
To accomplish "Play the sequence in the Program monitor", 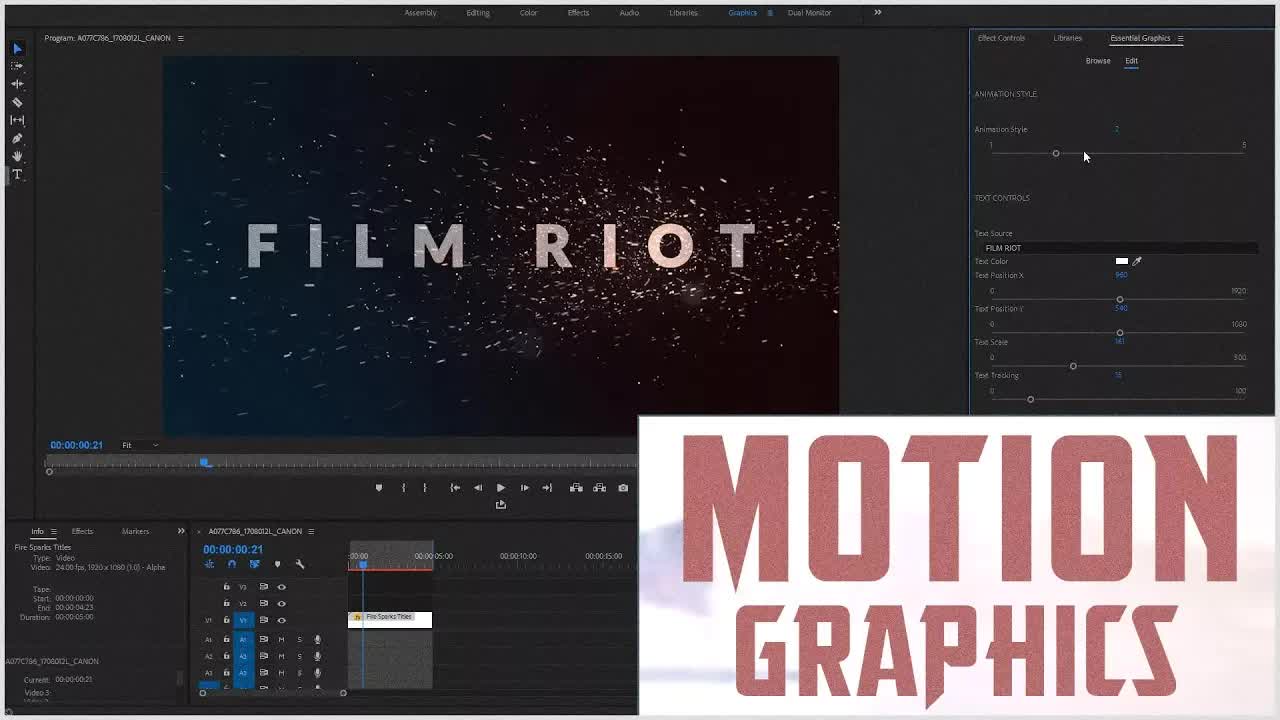I will 501,488.
